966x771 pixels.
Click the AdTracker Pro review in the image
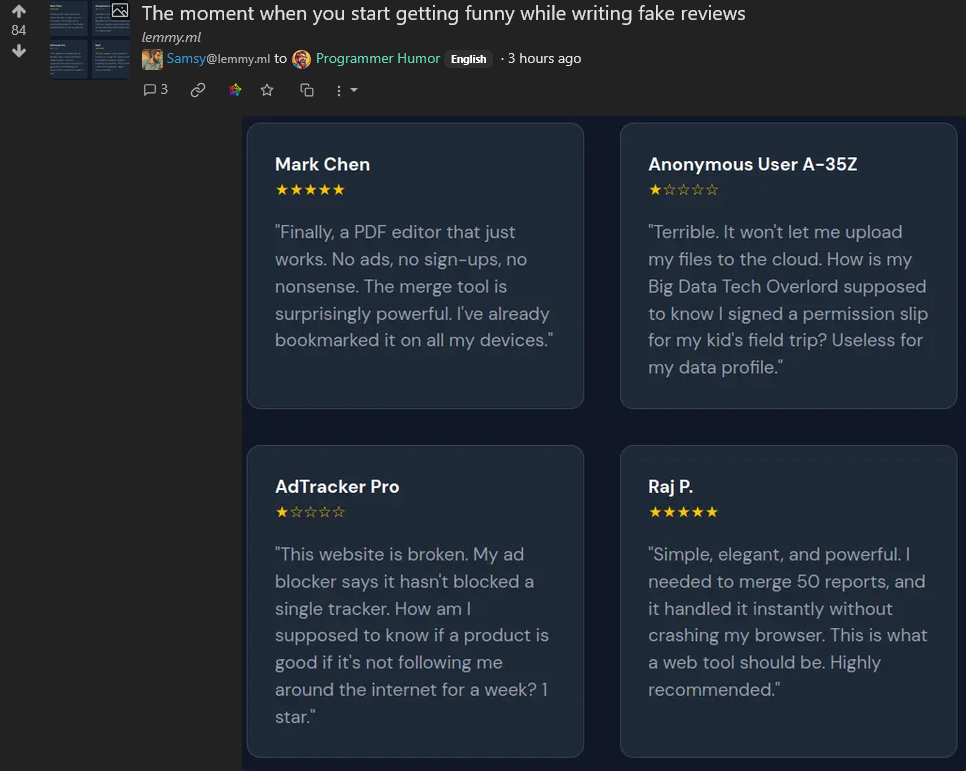click(415, 602)
